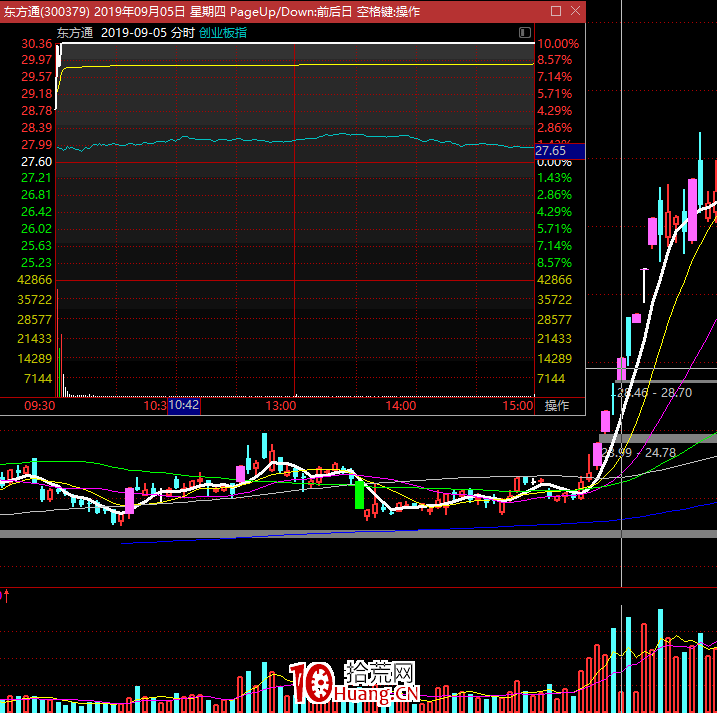Click the 10.00% label on right axis
The width and height of the screenshot is (717, 713).
click(557, 44)
